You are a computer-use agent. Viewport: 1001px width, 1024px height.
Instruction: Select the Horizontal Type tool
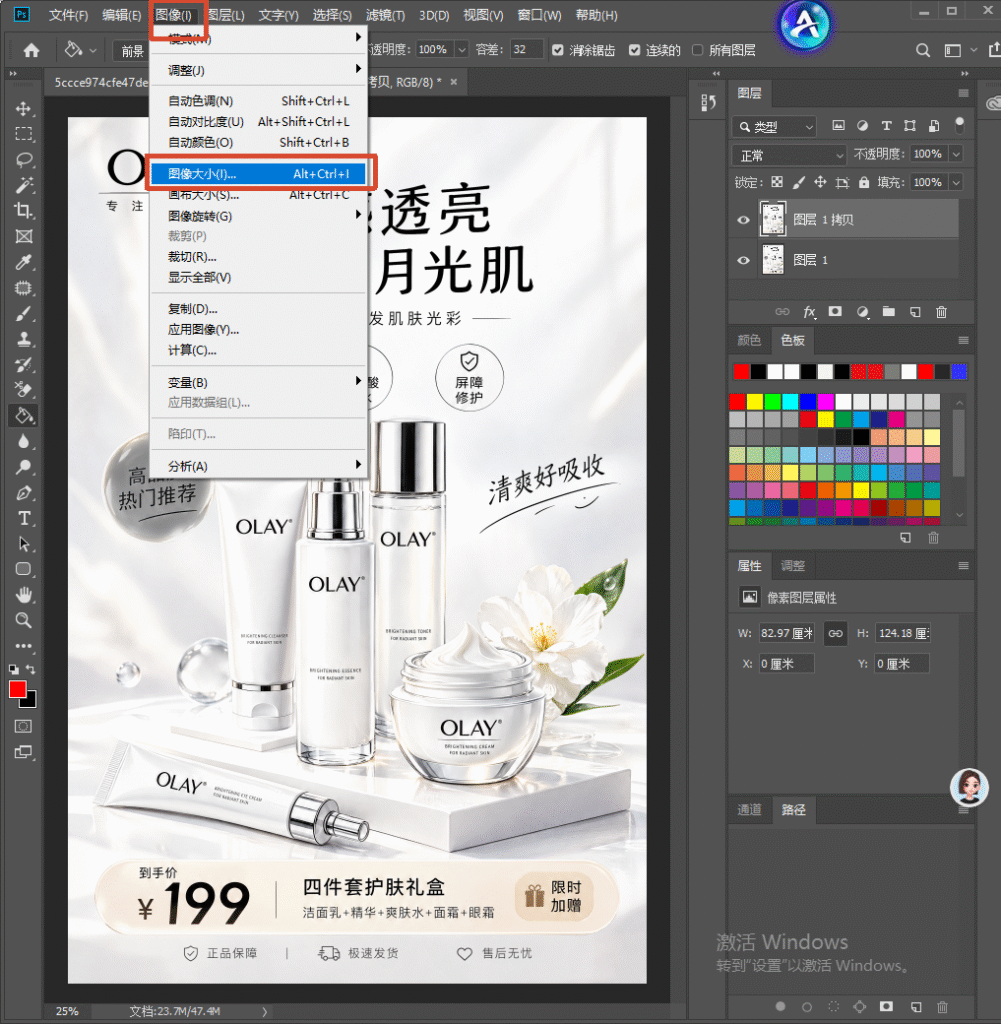click(x=24, y=519)
